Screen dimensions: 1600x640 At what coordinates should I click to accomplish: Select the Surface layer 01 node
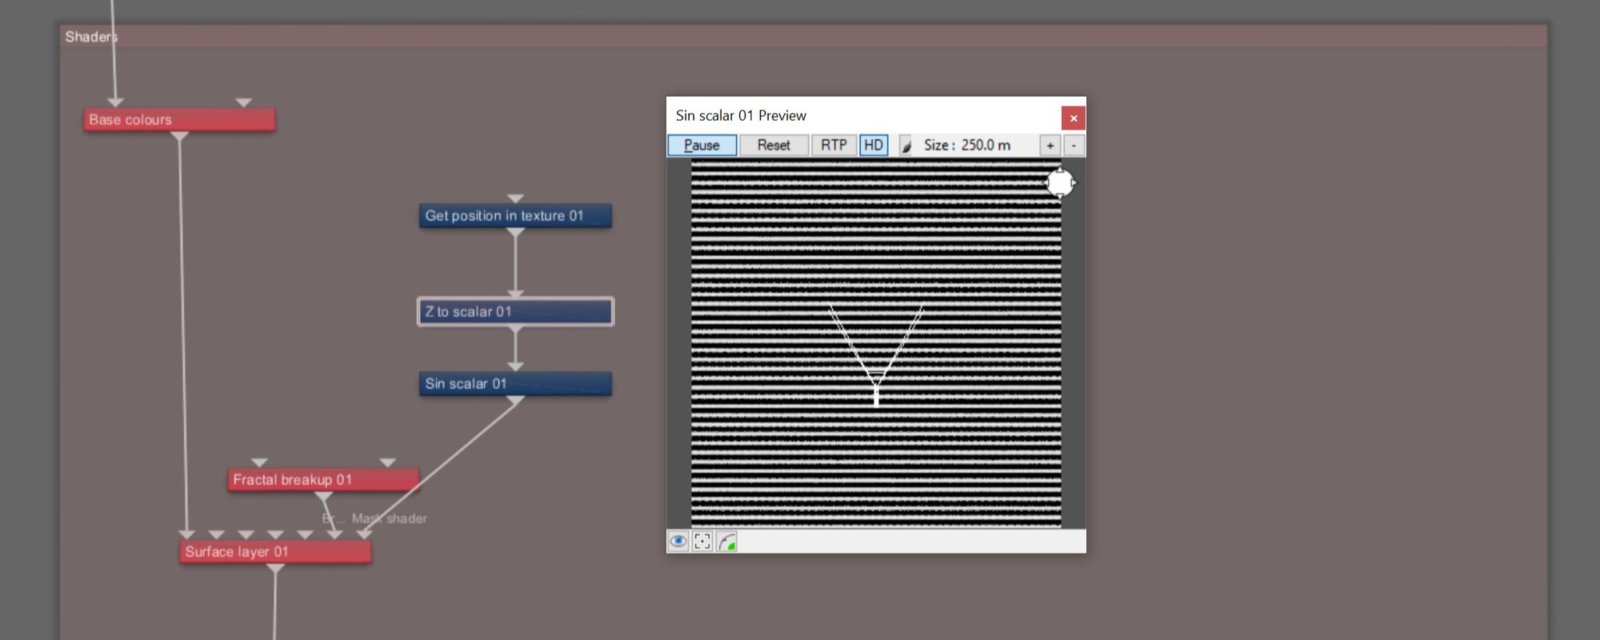[275, 552]
